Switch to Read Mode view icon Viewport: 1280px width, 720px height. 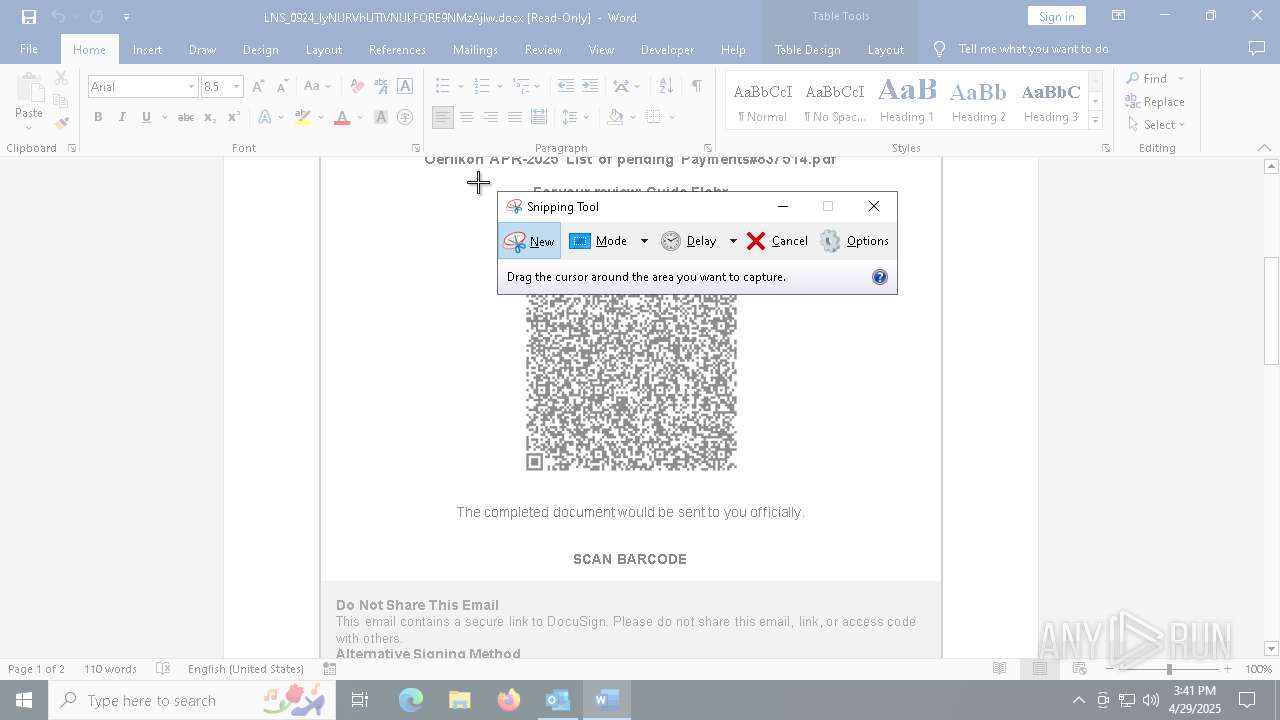tap(999, 669)
